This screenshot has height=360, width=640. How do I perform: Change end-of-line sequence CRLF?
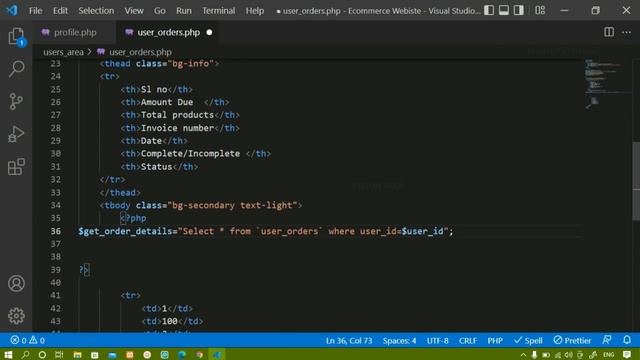pos(468,340)
